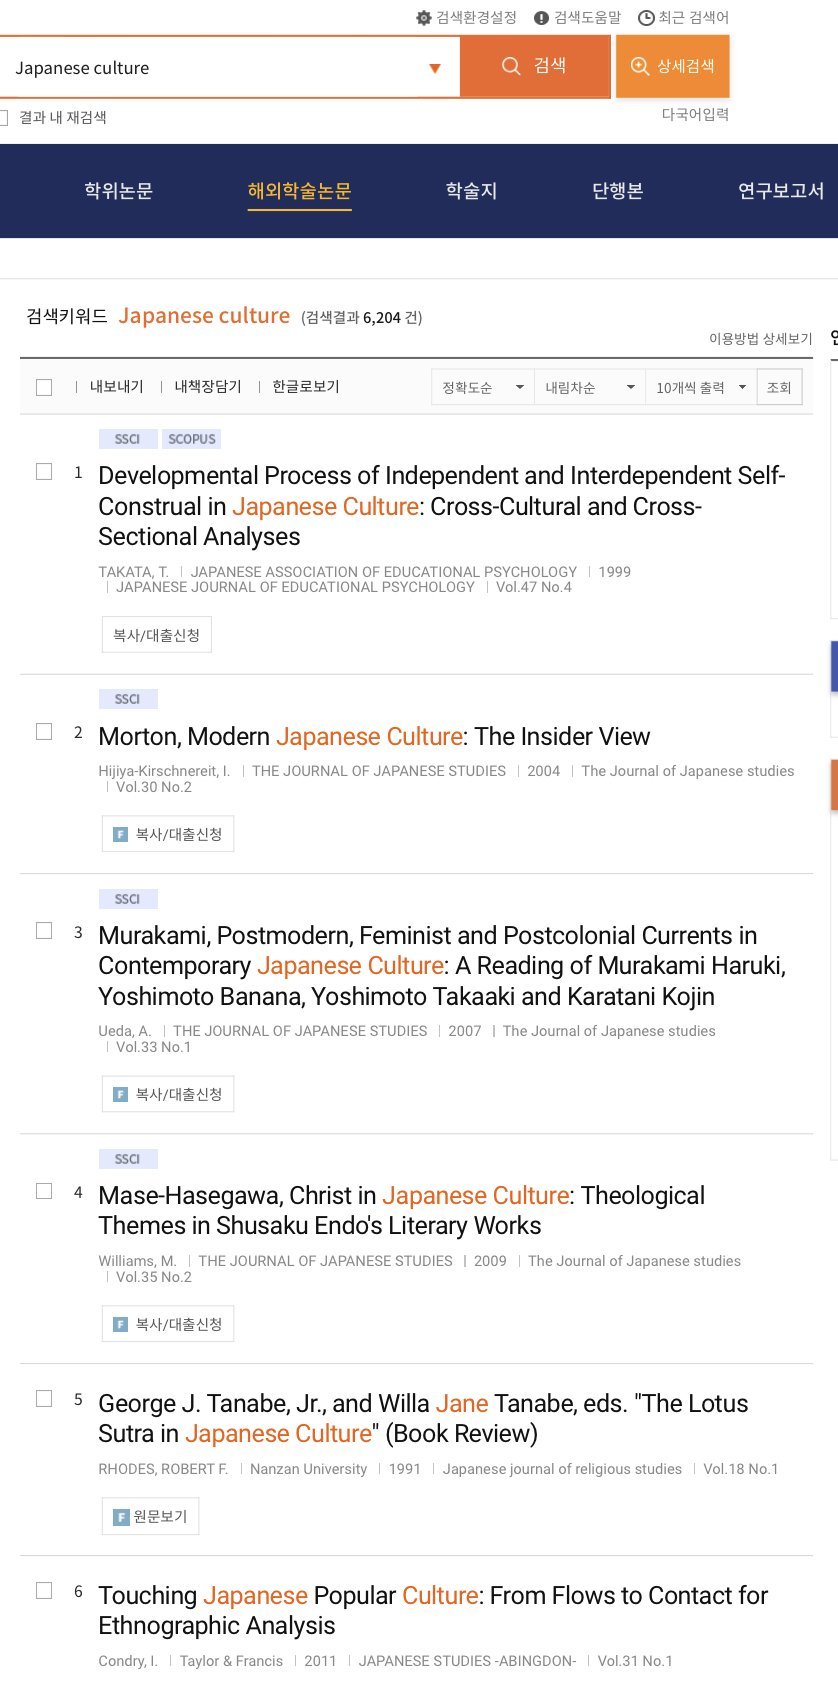Screen dimensions: 838x1688
Task: Open the 10개씩 출력 per-page dropdown
Action: (701, 387)
